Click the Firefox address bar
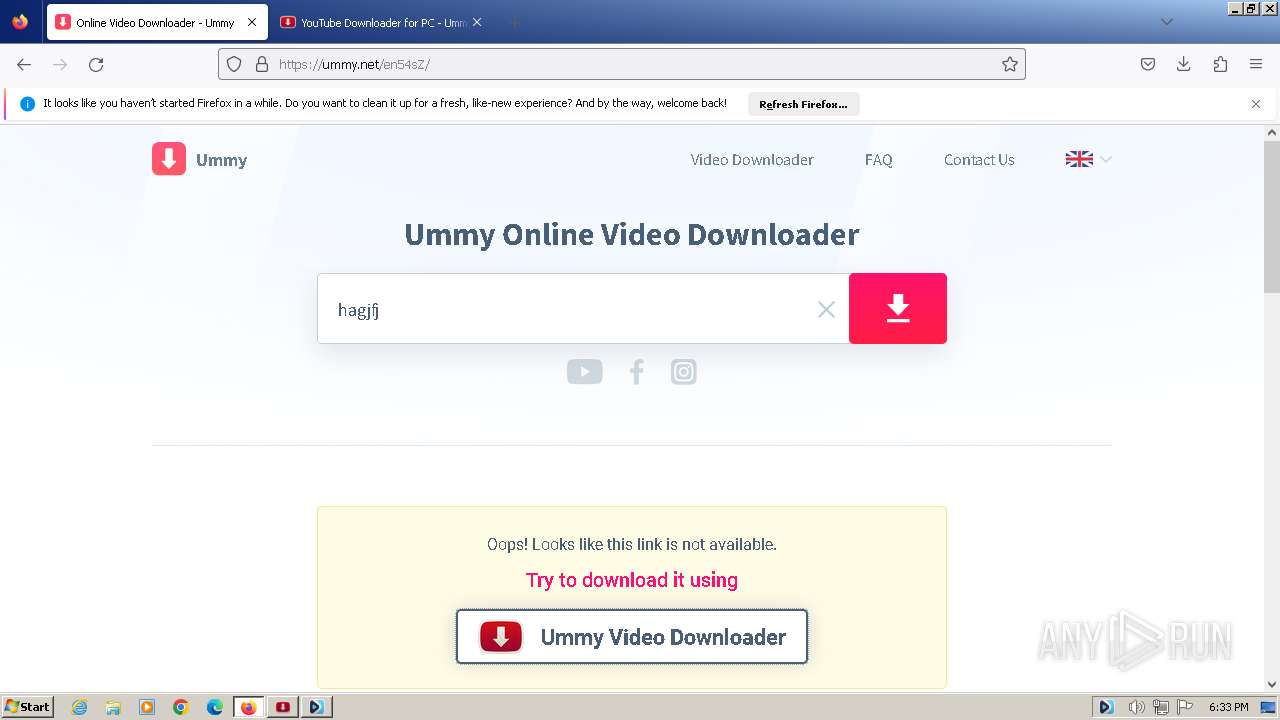This screenshot has width=1280, height=720. point(620,64)
